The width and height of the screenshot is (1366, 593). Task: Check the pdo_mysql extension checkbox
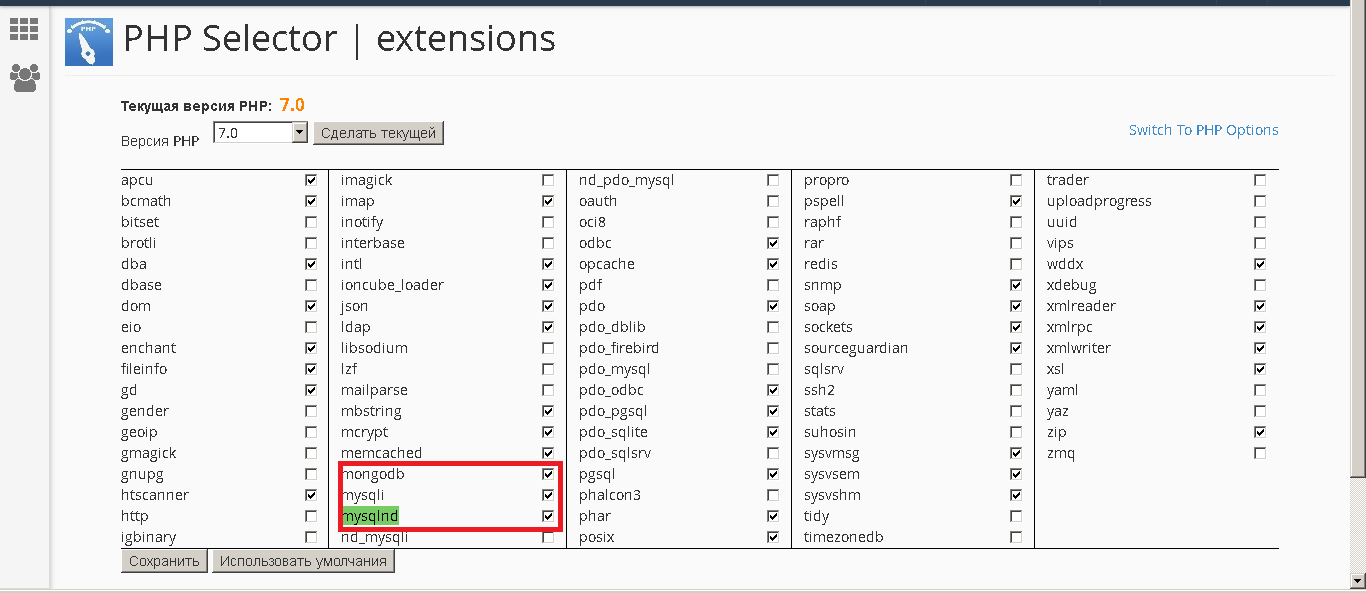[773, 369]
